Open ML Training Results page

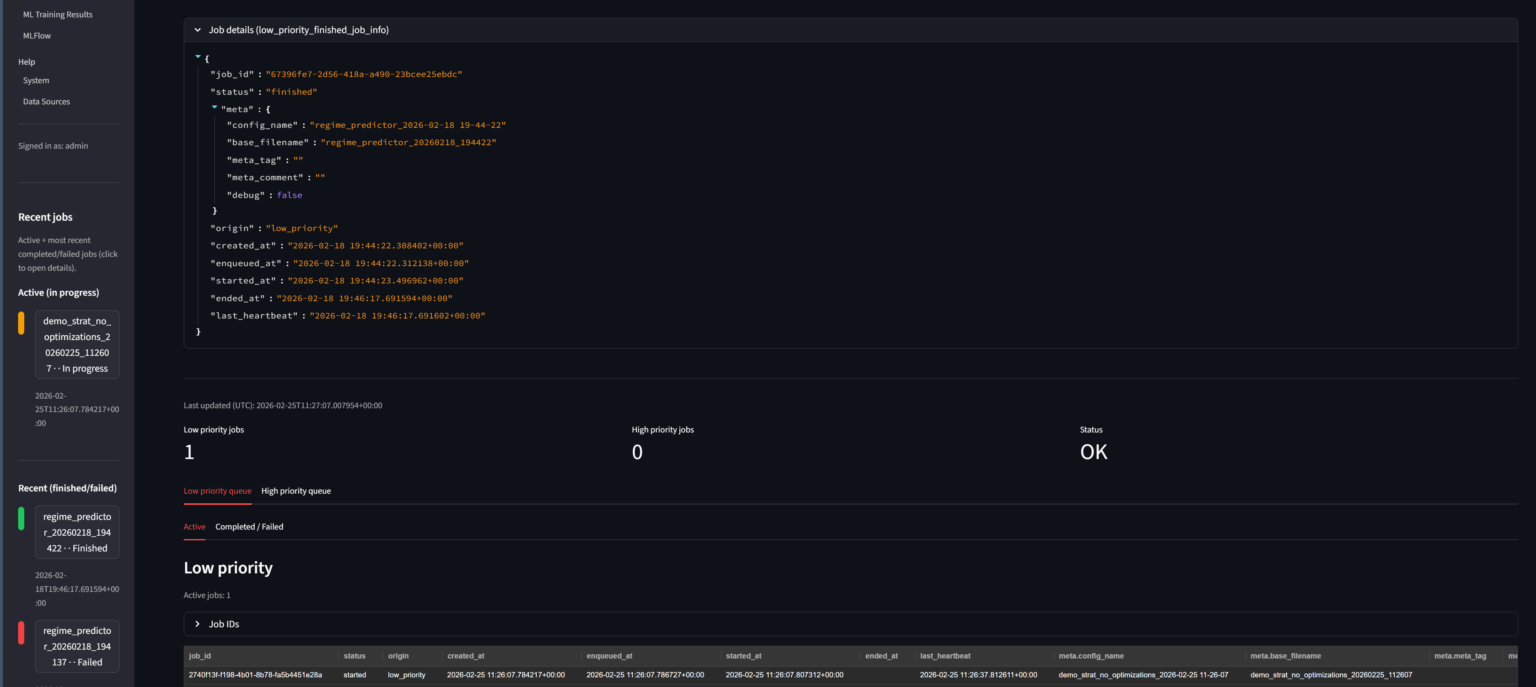coord(57,14)
